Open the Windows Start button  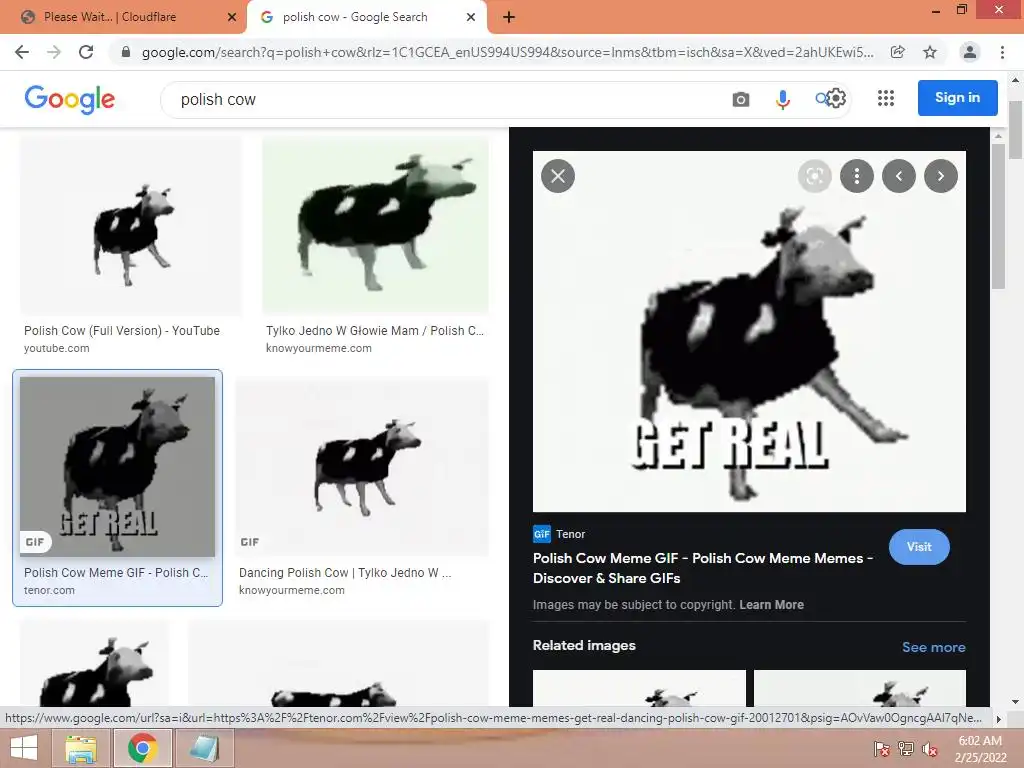pyautogui.click(x=24, y=748)
